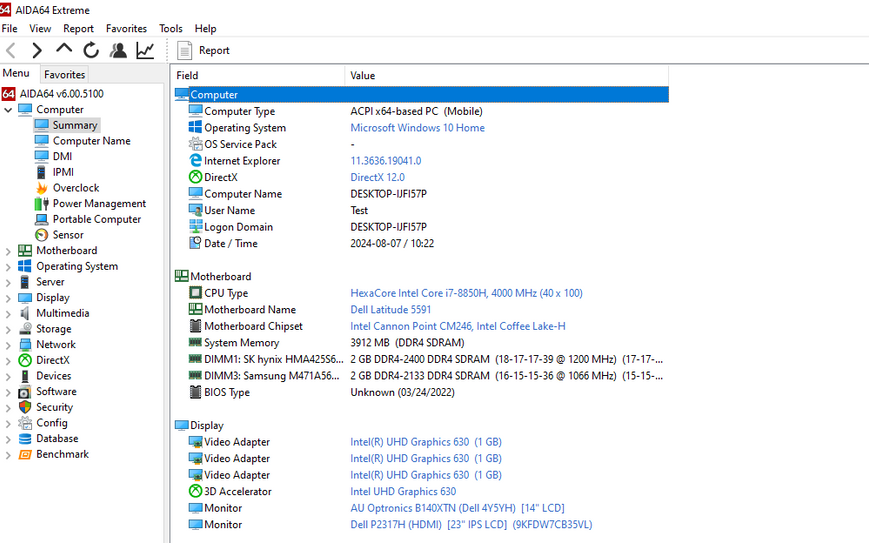Screen dimensions: 869x543
Task: Click the Security shield icon
Action: tap(25, 407)
